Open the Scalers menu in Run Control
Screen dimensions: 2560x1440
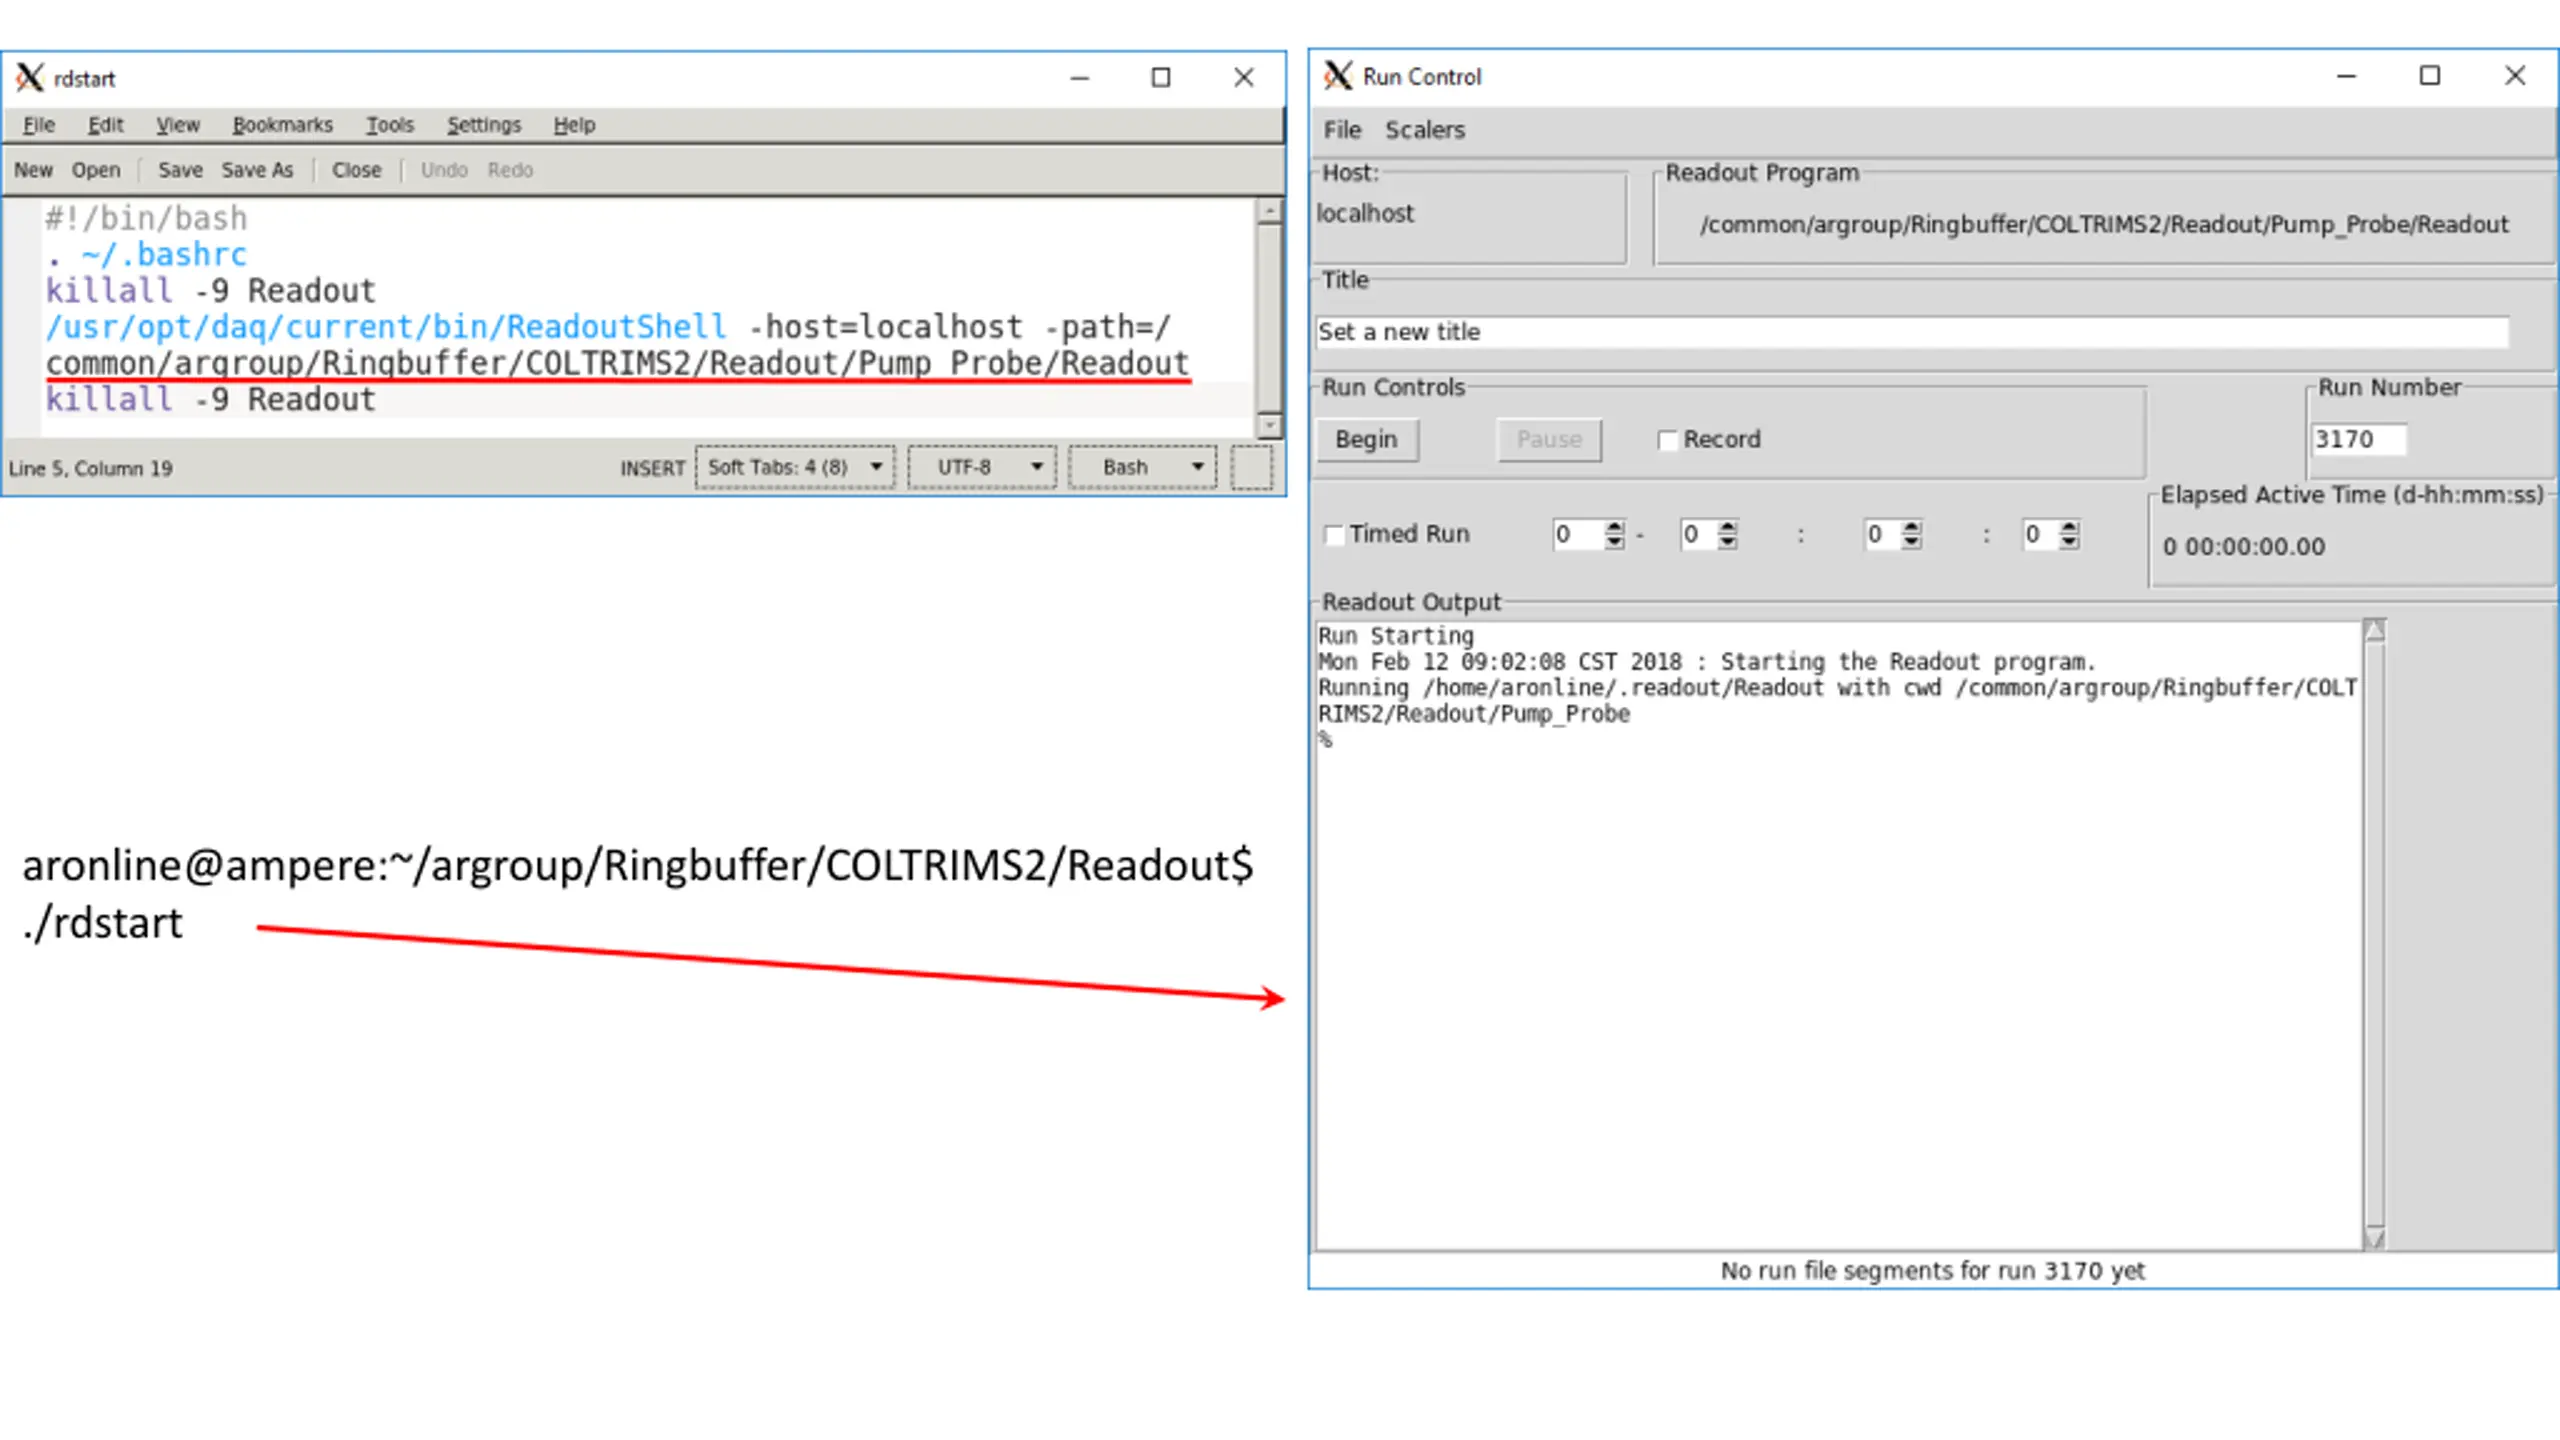(1424, 130)
